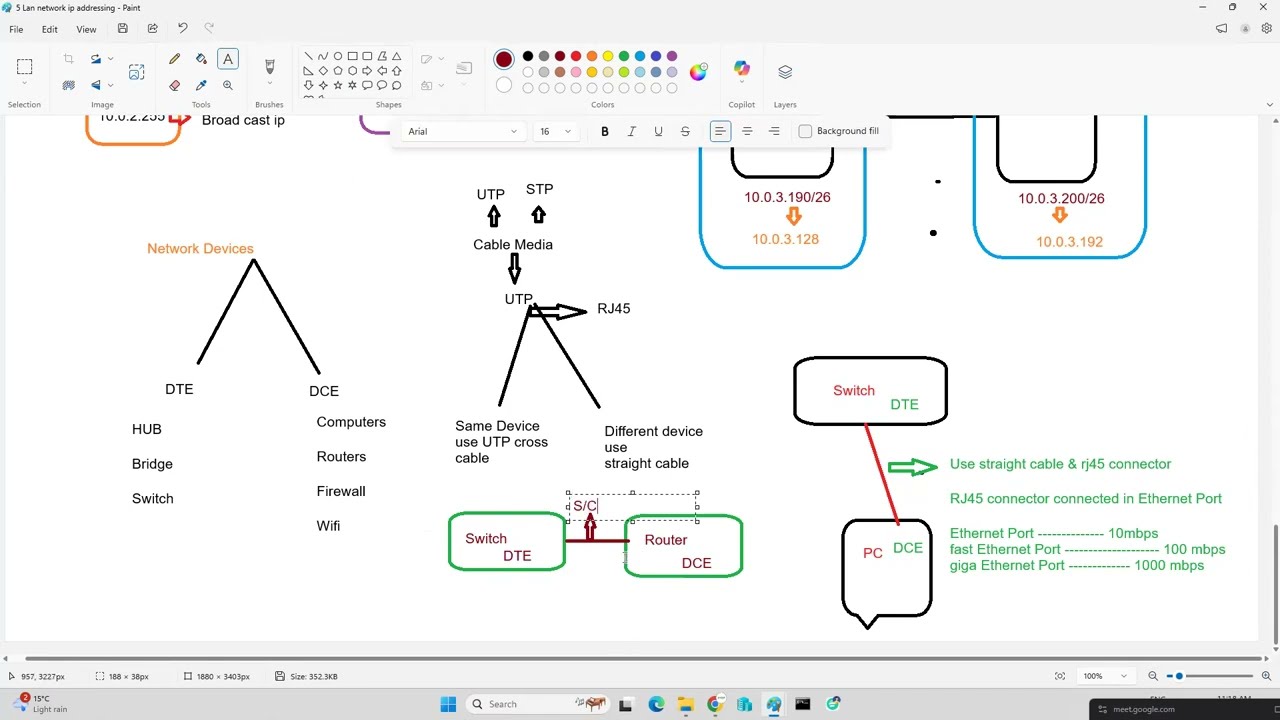1280x720 pixels.
Task: Click the Undo arrow
Action: 182,29
